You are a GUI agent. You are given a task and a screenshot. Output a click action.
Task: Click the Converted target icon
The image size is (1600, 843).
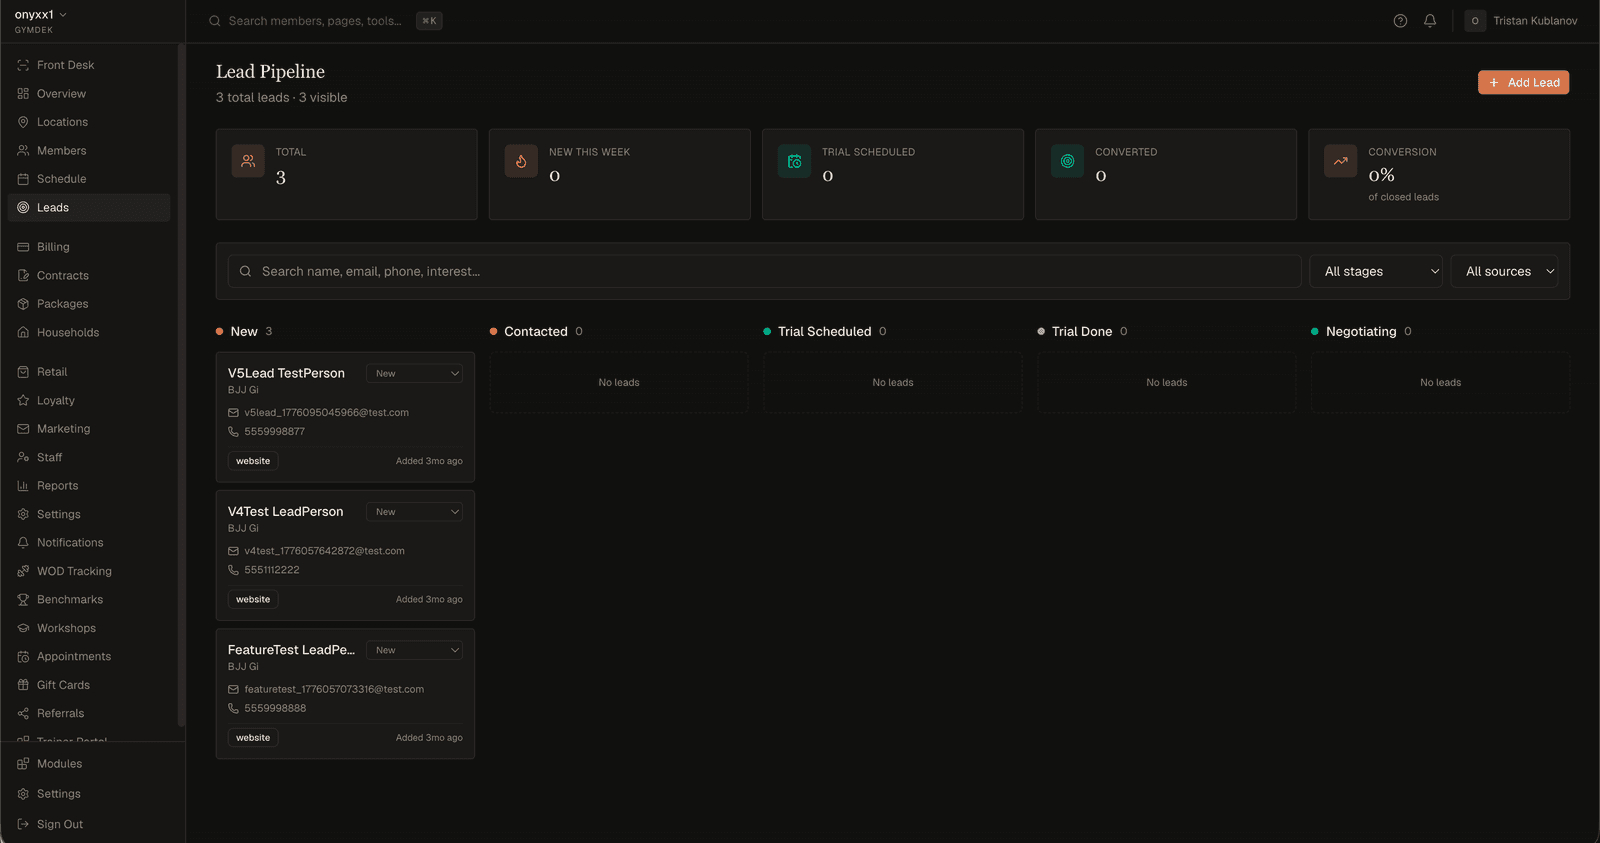pos(1067,161)
